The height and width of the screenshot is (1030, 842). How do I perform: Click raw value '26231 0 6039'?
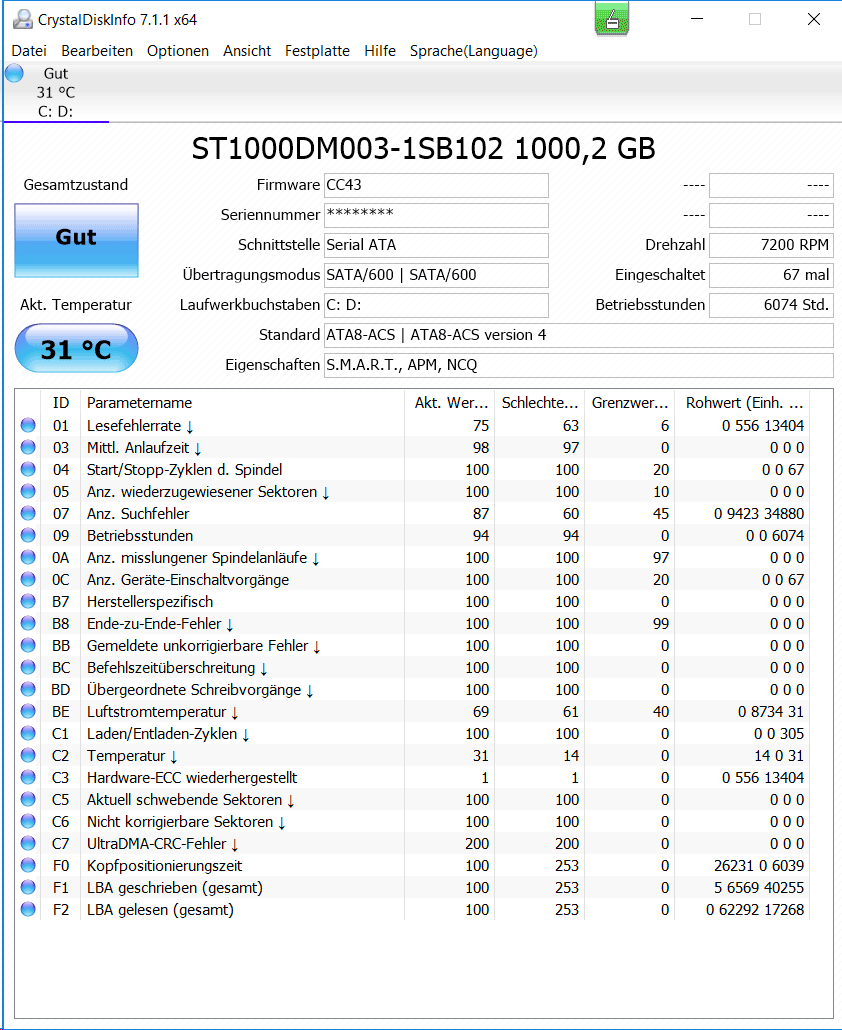[759, 866]
